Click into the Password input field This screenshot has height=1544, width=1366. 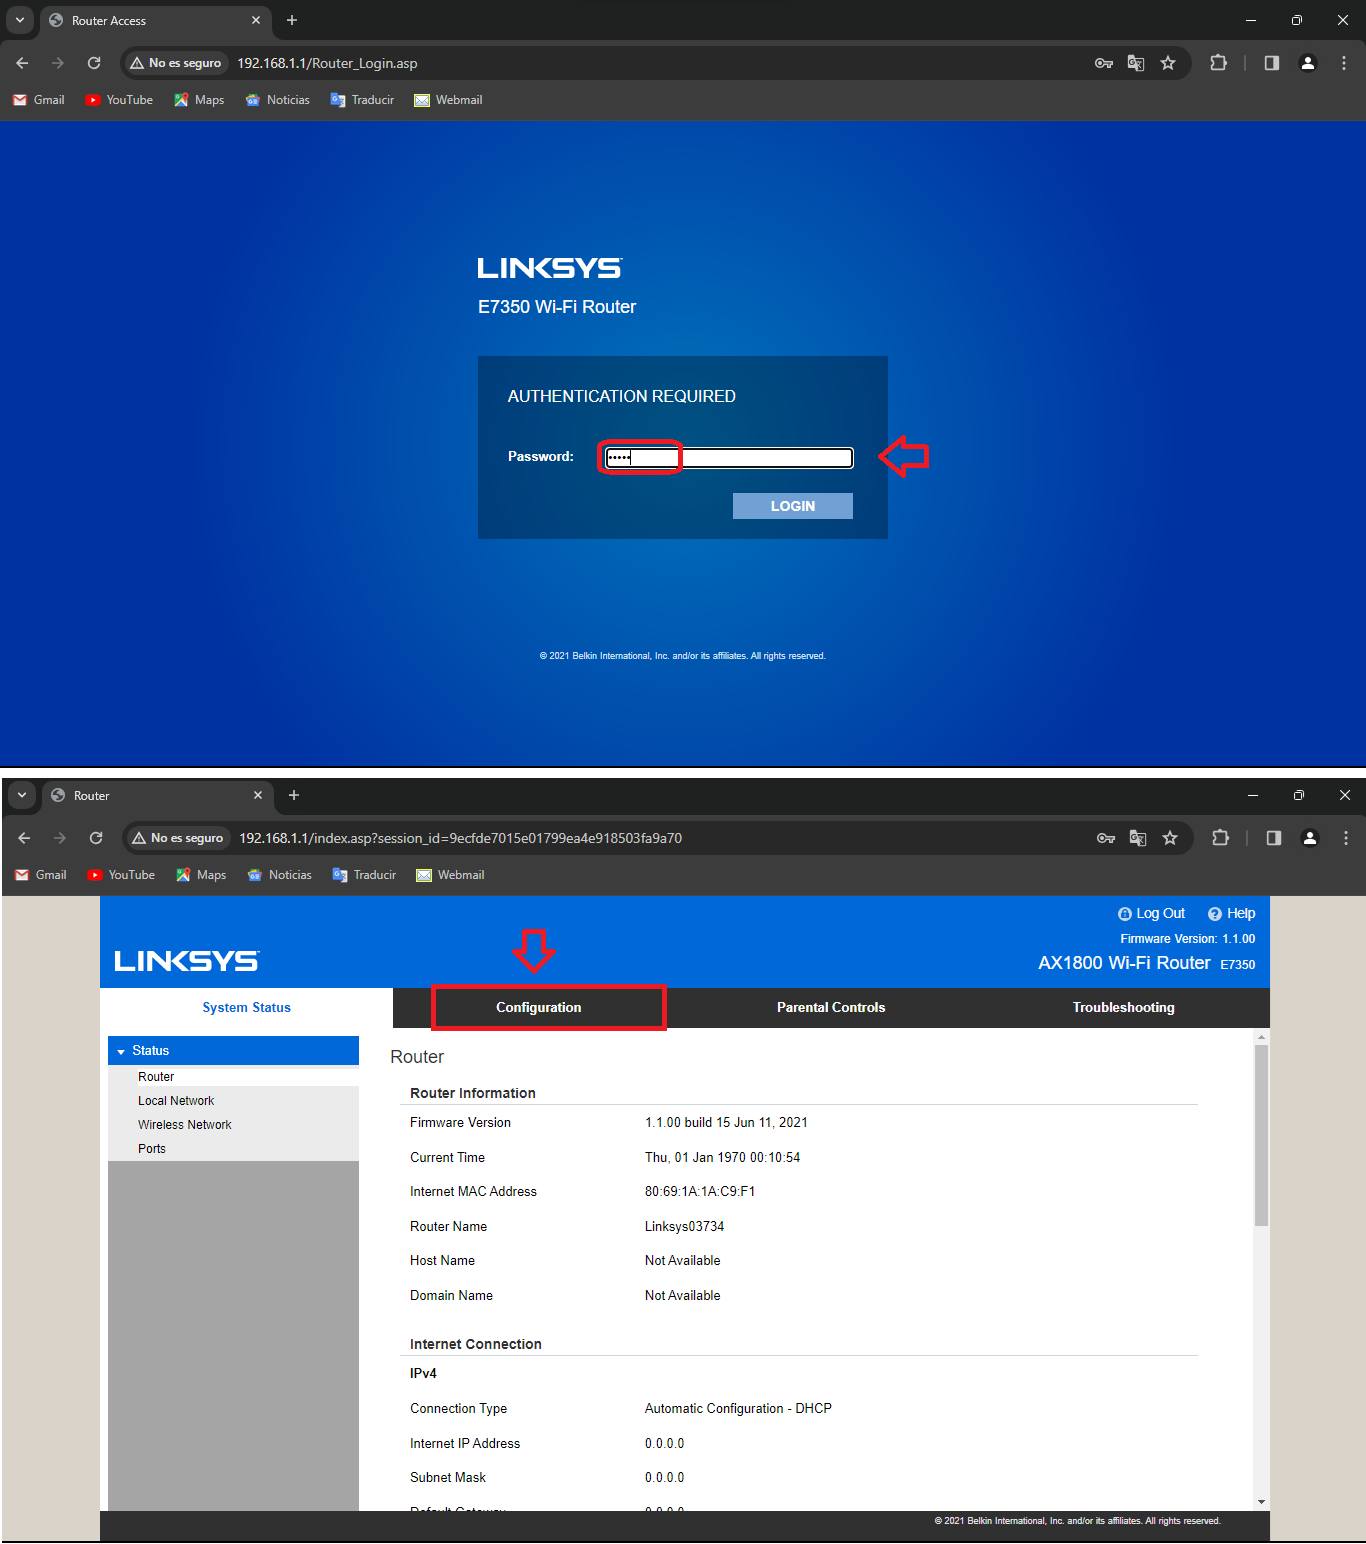(x=729, y=458)
